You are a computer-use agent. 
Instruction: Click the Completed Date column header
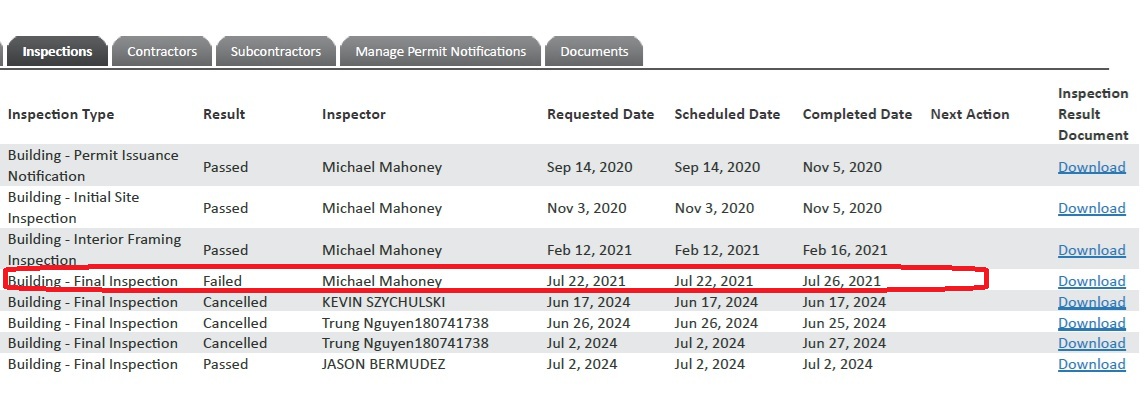(x=857, y=115)
